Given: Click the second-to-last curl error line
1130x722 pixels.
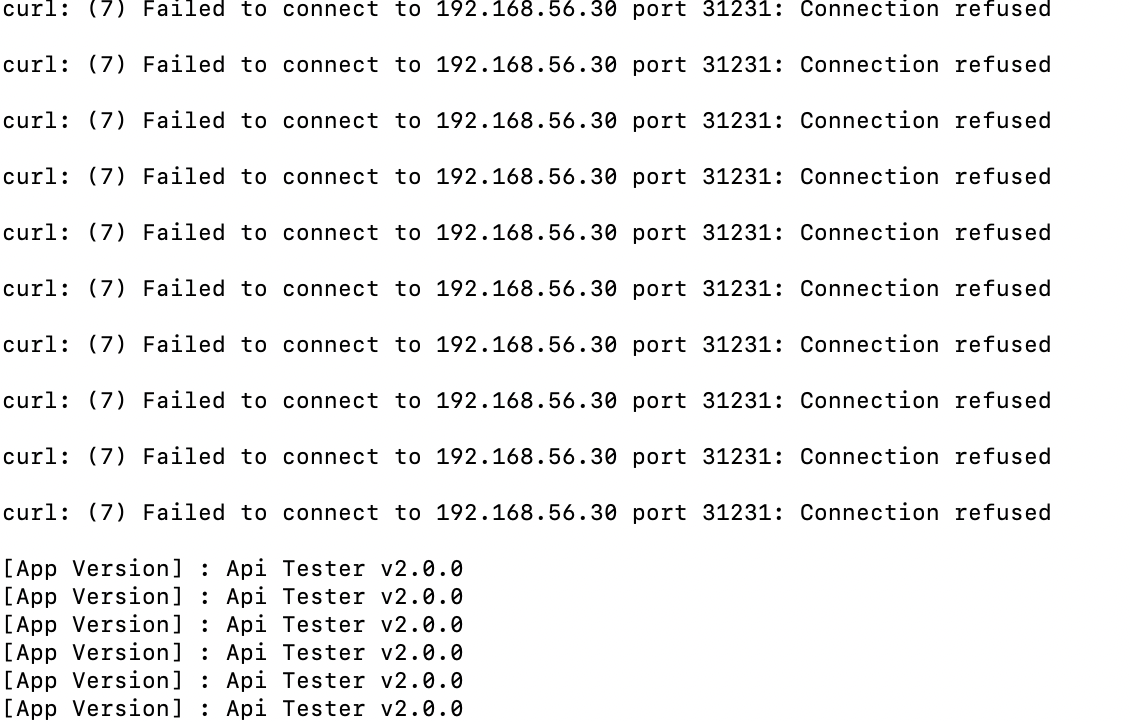Looking at the screenshot, I should (527, 457).
